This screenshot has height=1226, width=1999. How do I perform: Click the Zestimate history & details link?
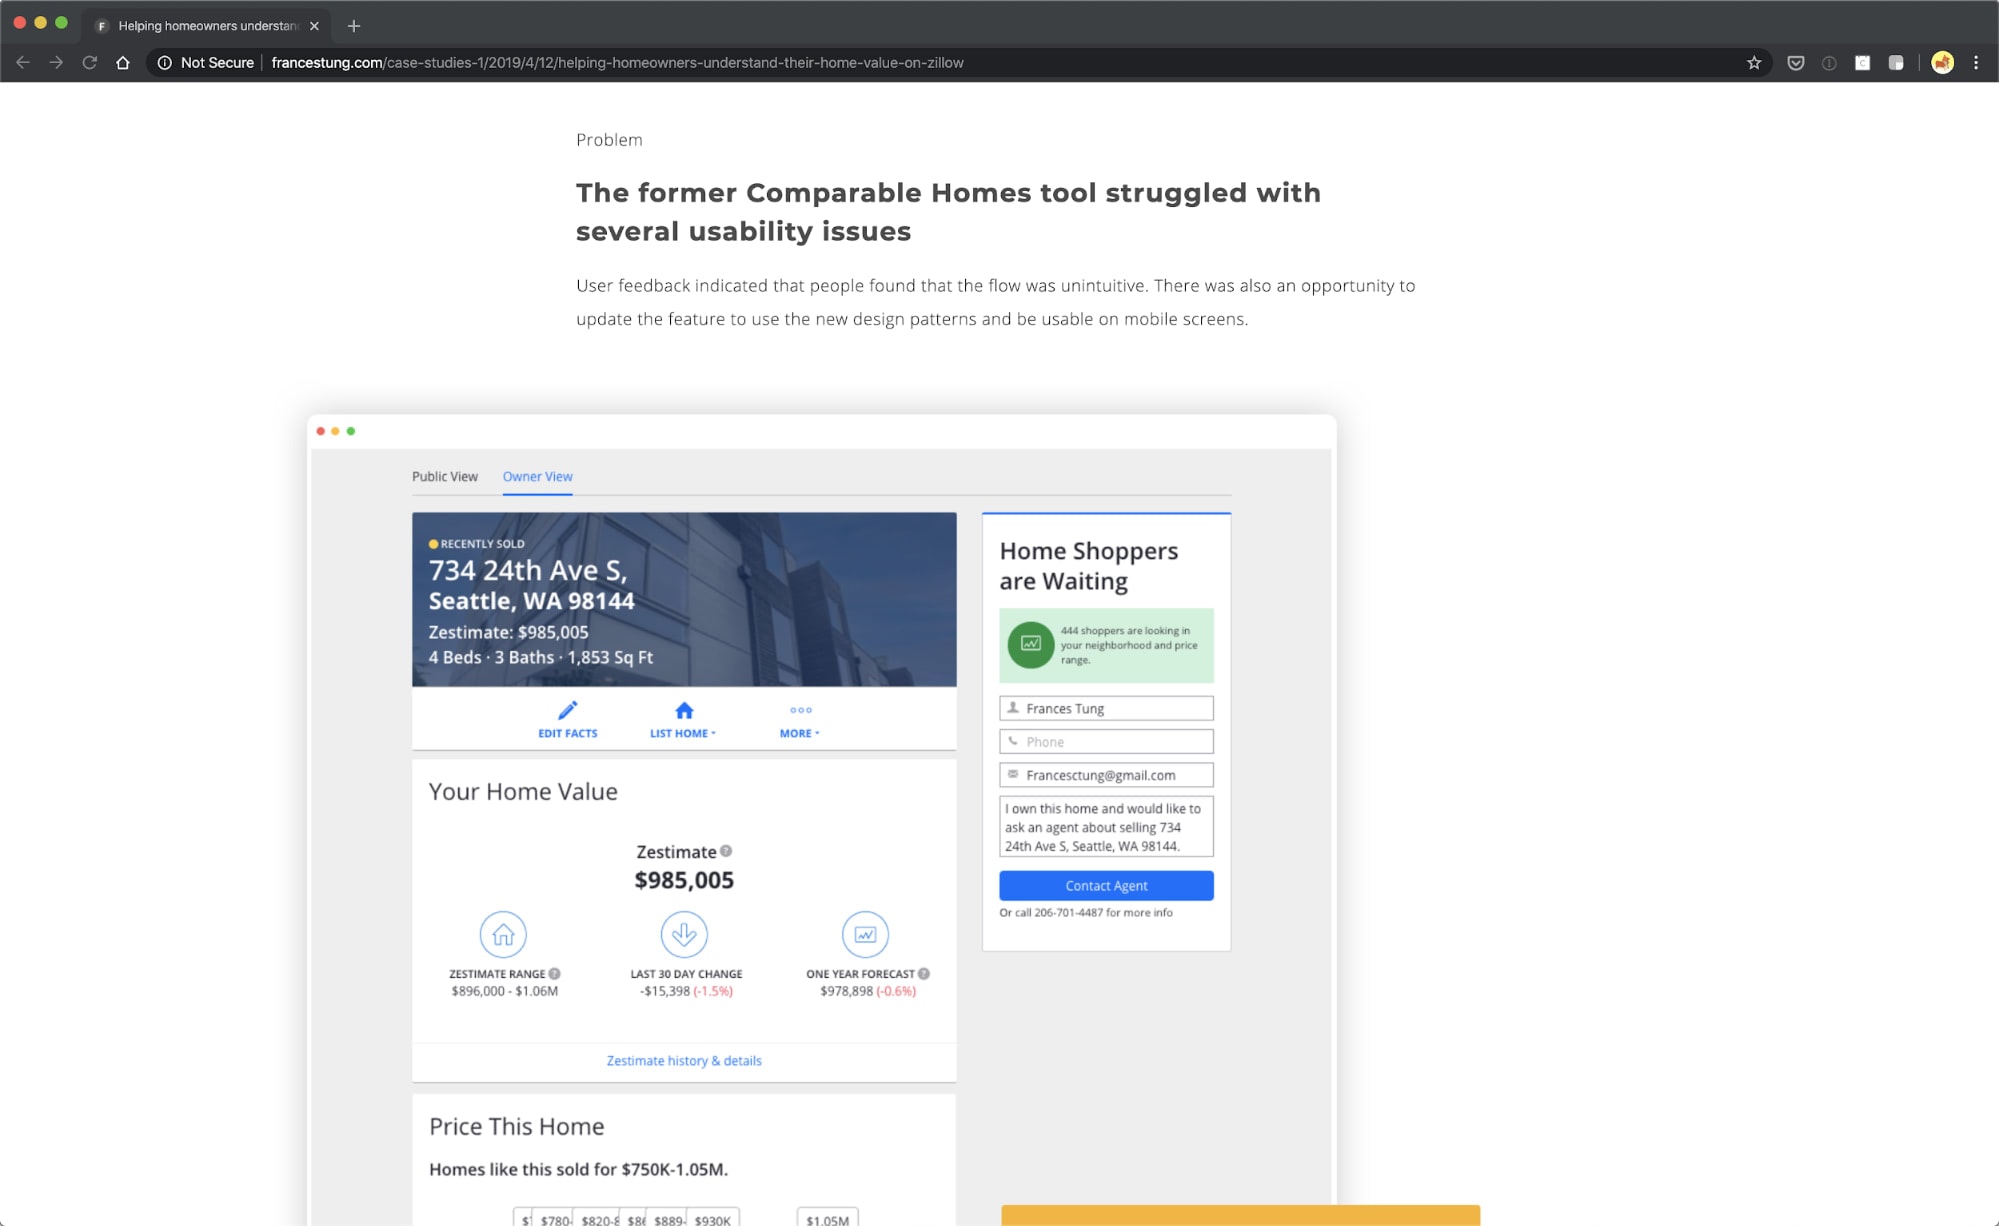(685, 1059)
